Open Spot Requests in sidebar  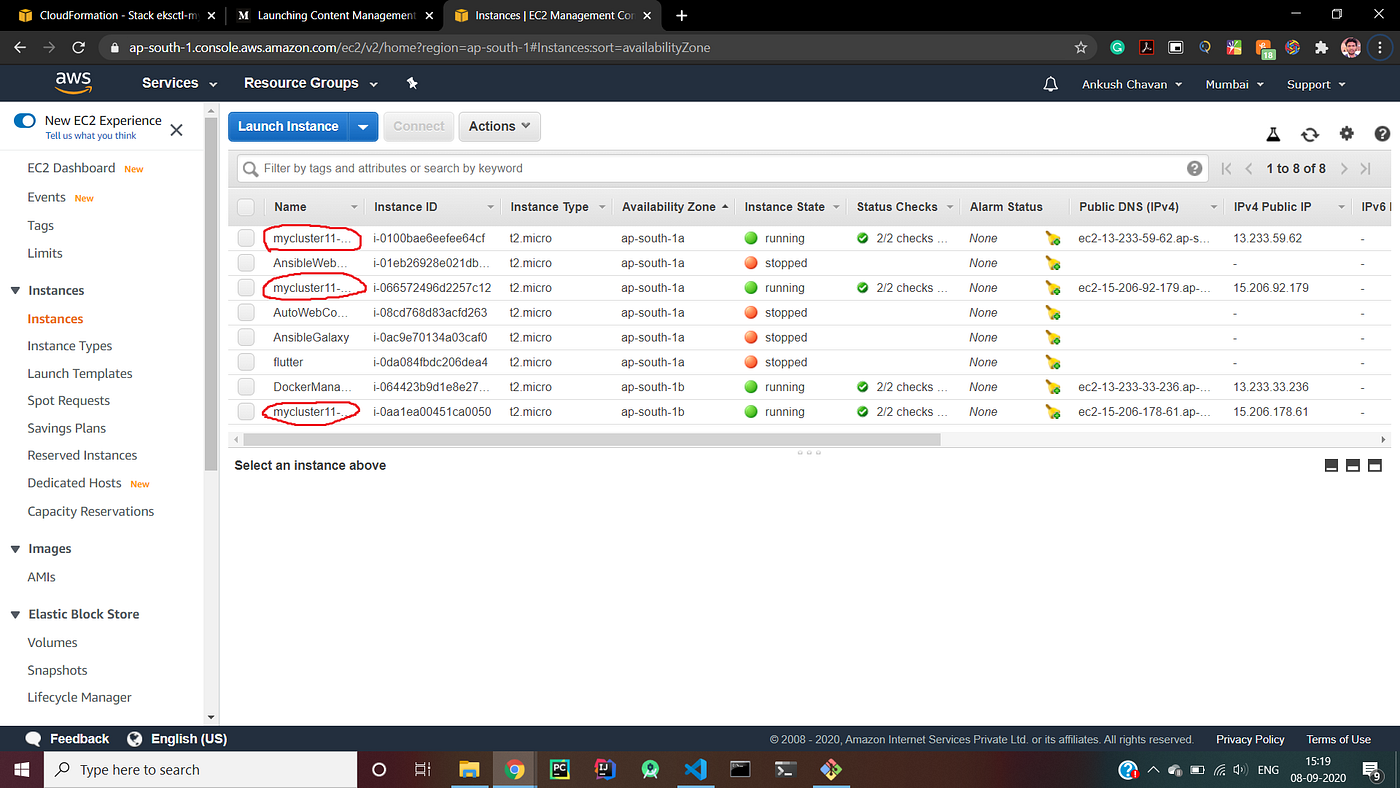click(69, 401)
